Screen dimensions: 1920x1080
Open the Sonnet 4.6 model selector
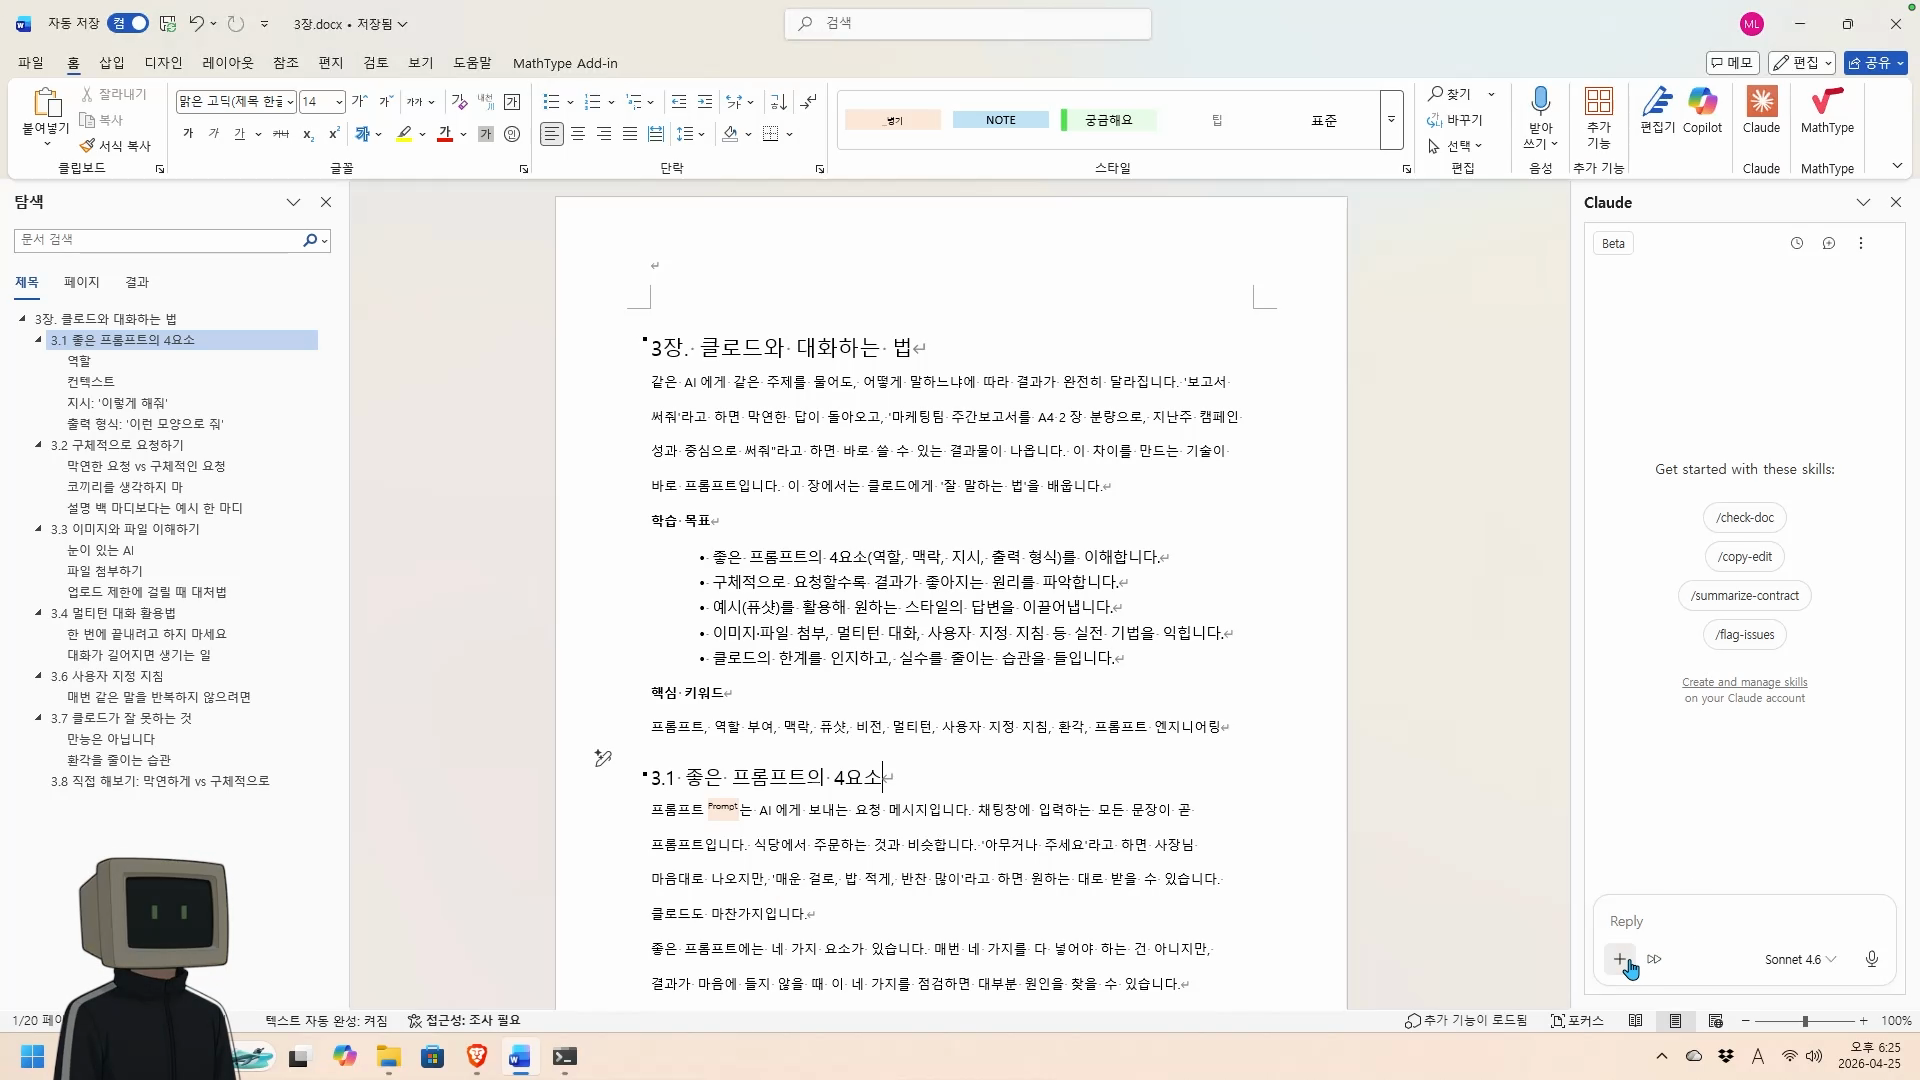[x=1800, y=959]
